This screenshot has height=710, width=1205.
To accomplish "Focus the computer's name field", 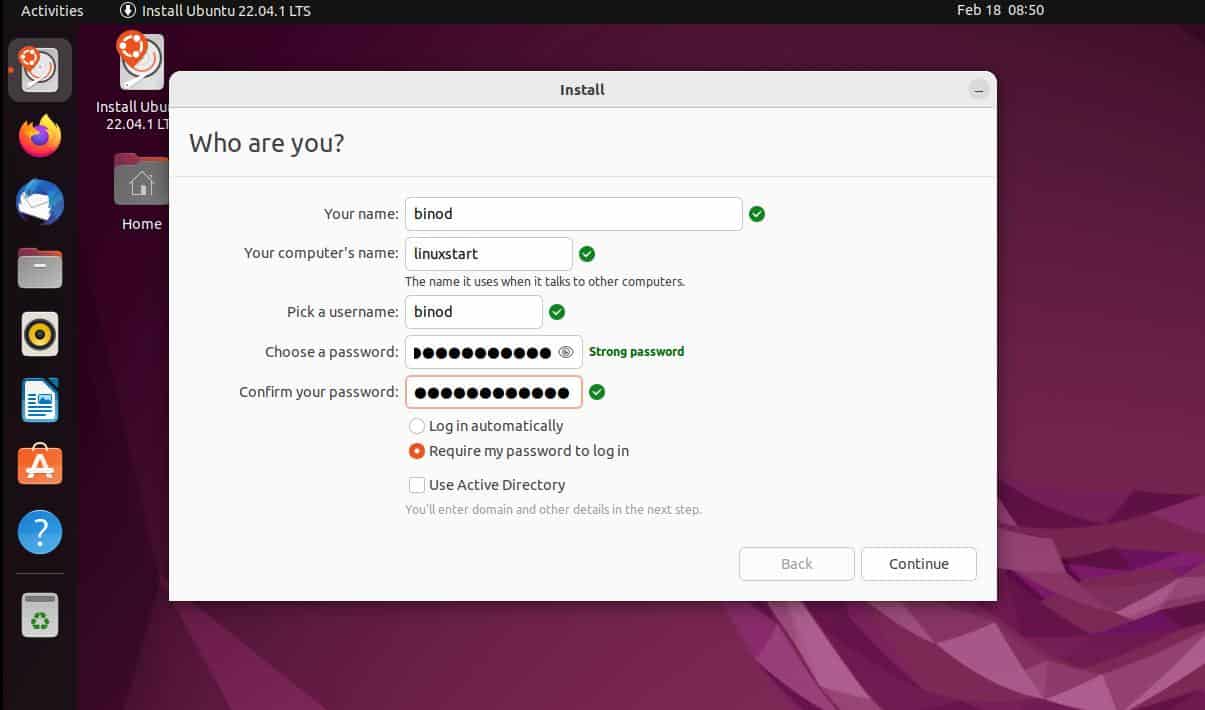I will pos(488,254).
